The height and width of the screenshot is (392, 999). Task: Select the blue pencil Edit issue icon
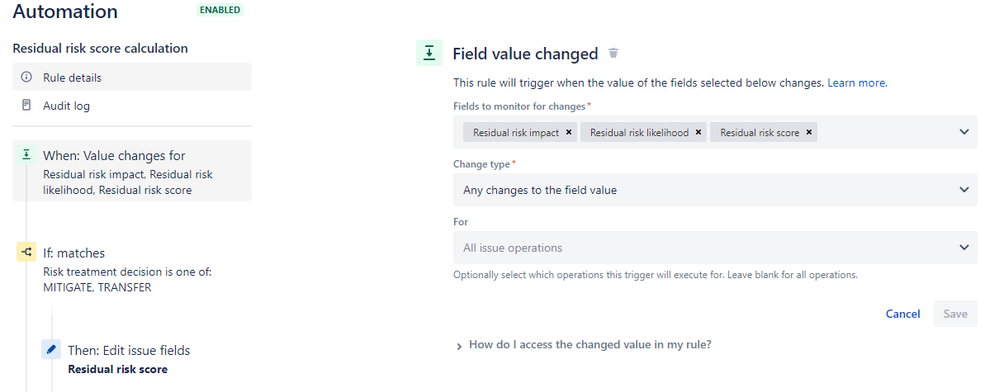point(51,349)
